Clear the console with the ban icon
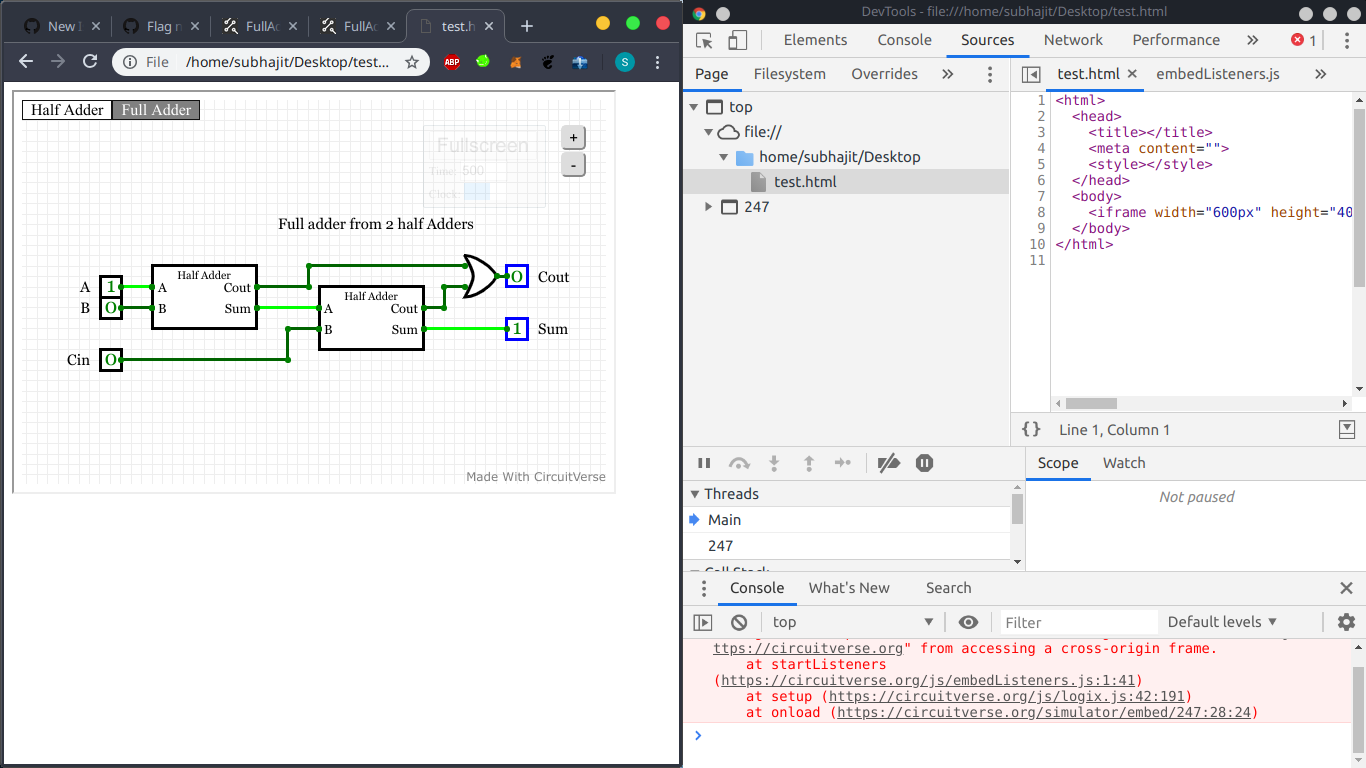 coord(739,622)
